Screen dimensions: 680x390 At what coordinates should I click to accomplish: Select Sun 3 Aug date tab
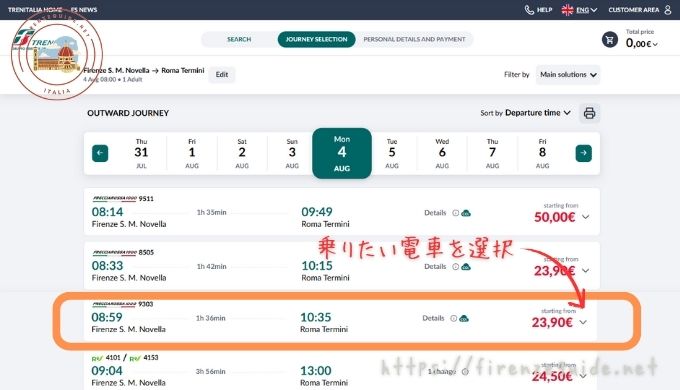[x=292, y=153]
